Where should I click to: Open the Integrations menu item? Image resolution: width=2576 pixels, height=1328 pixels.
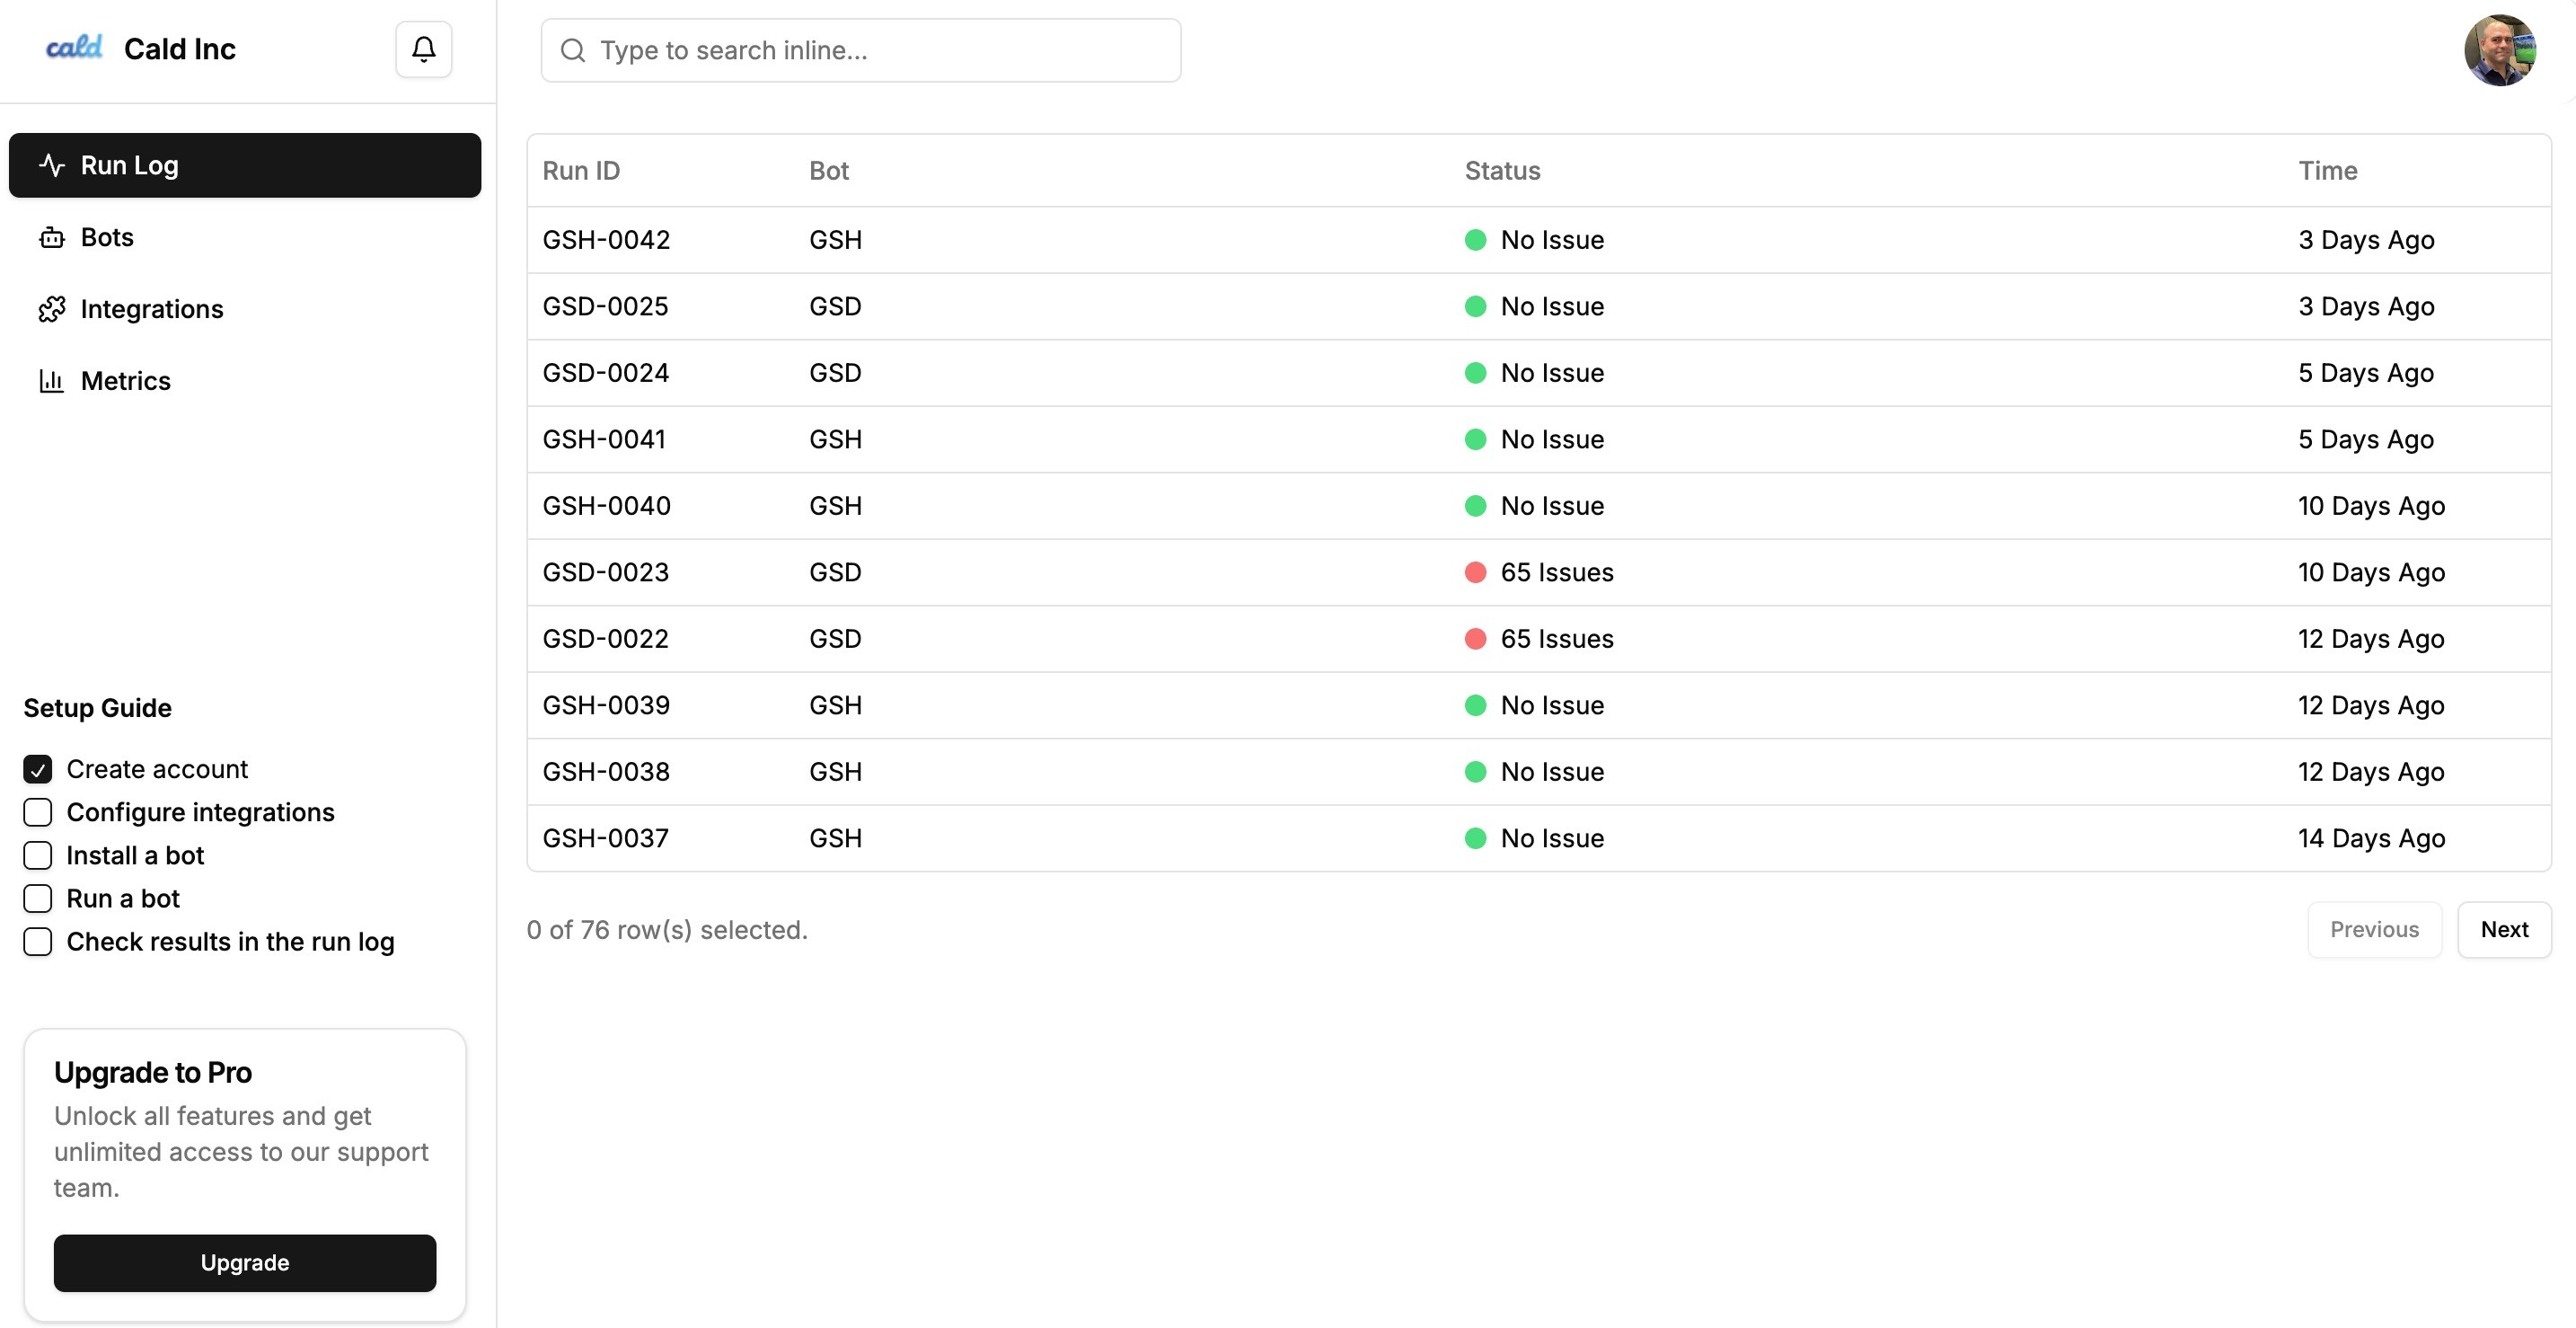[x=152, y=309]
